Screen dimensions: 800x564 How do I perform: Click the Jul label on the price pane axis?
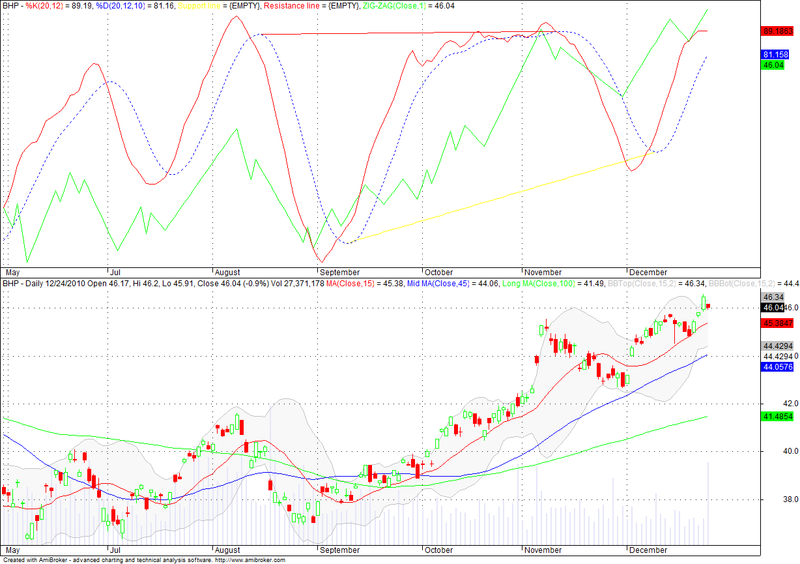(115, 550)
